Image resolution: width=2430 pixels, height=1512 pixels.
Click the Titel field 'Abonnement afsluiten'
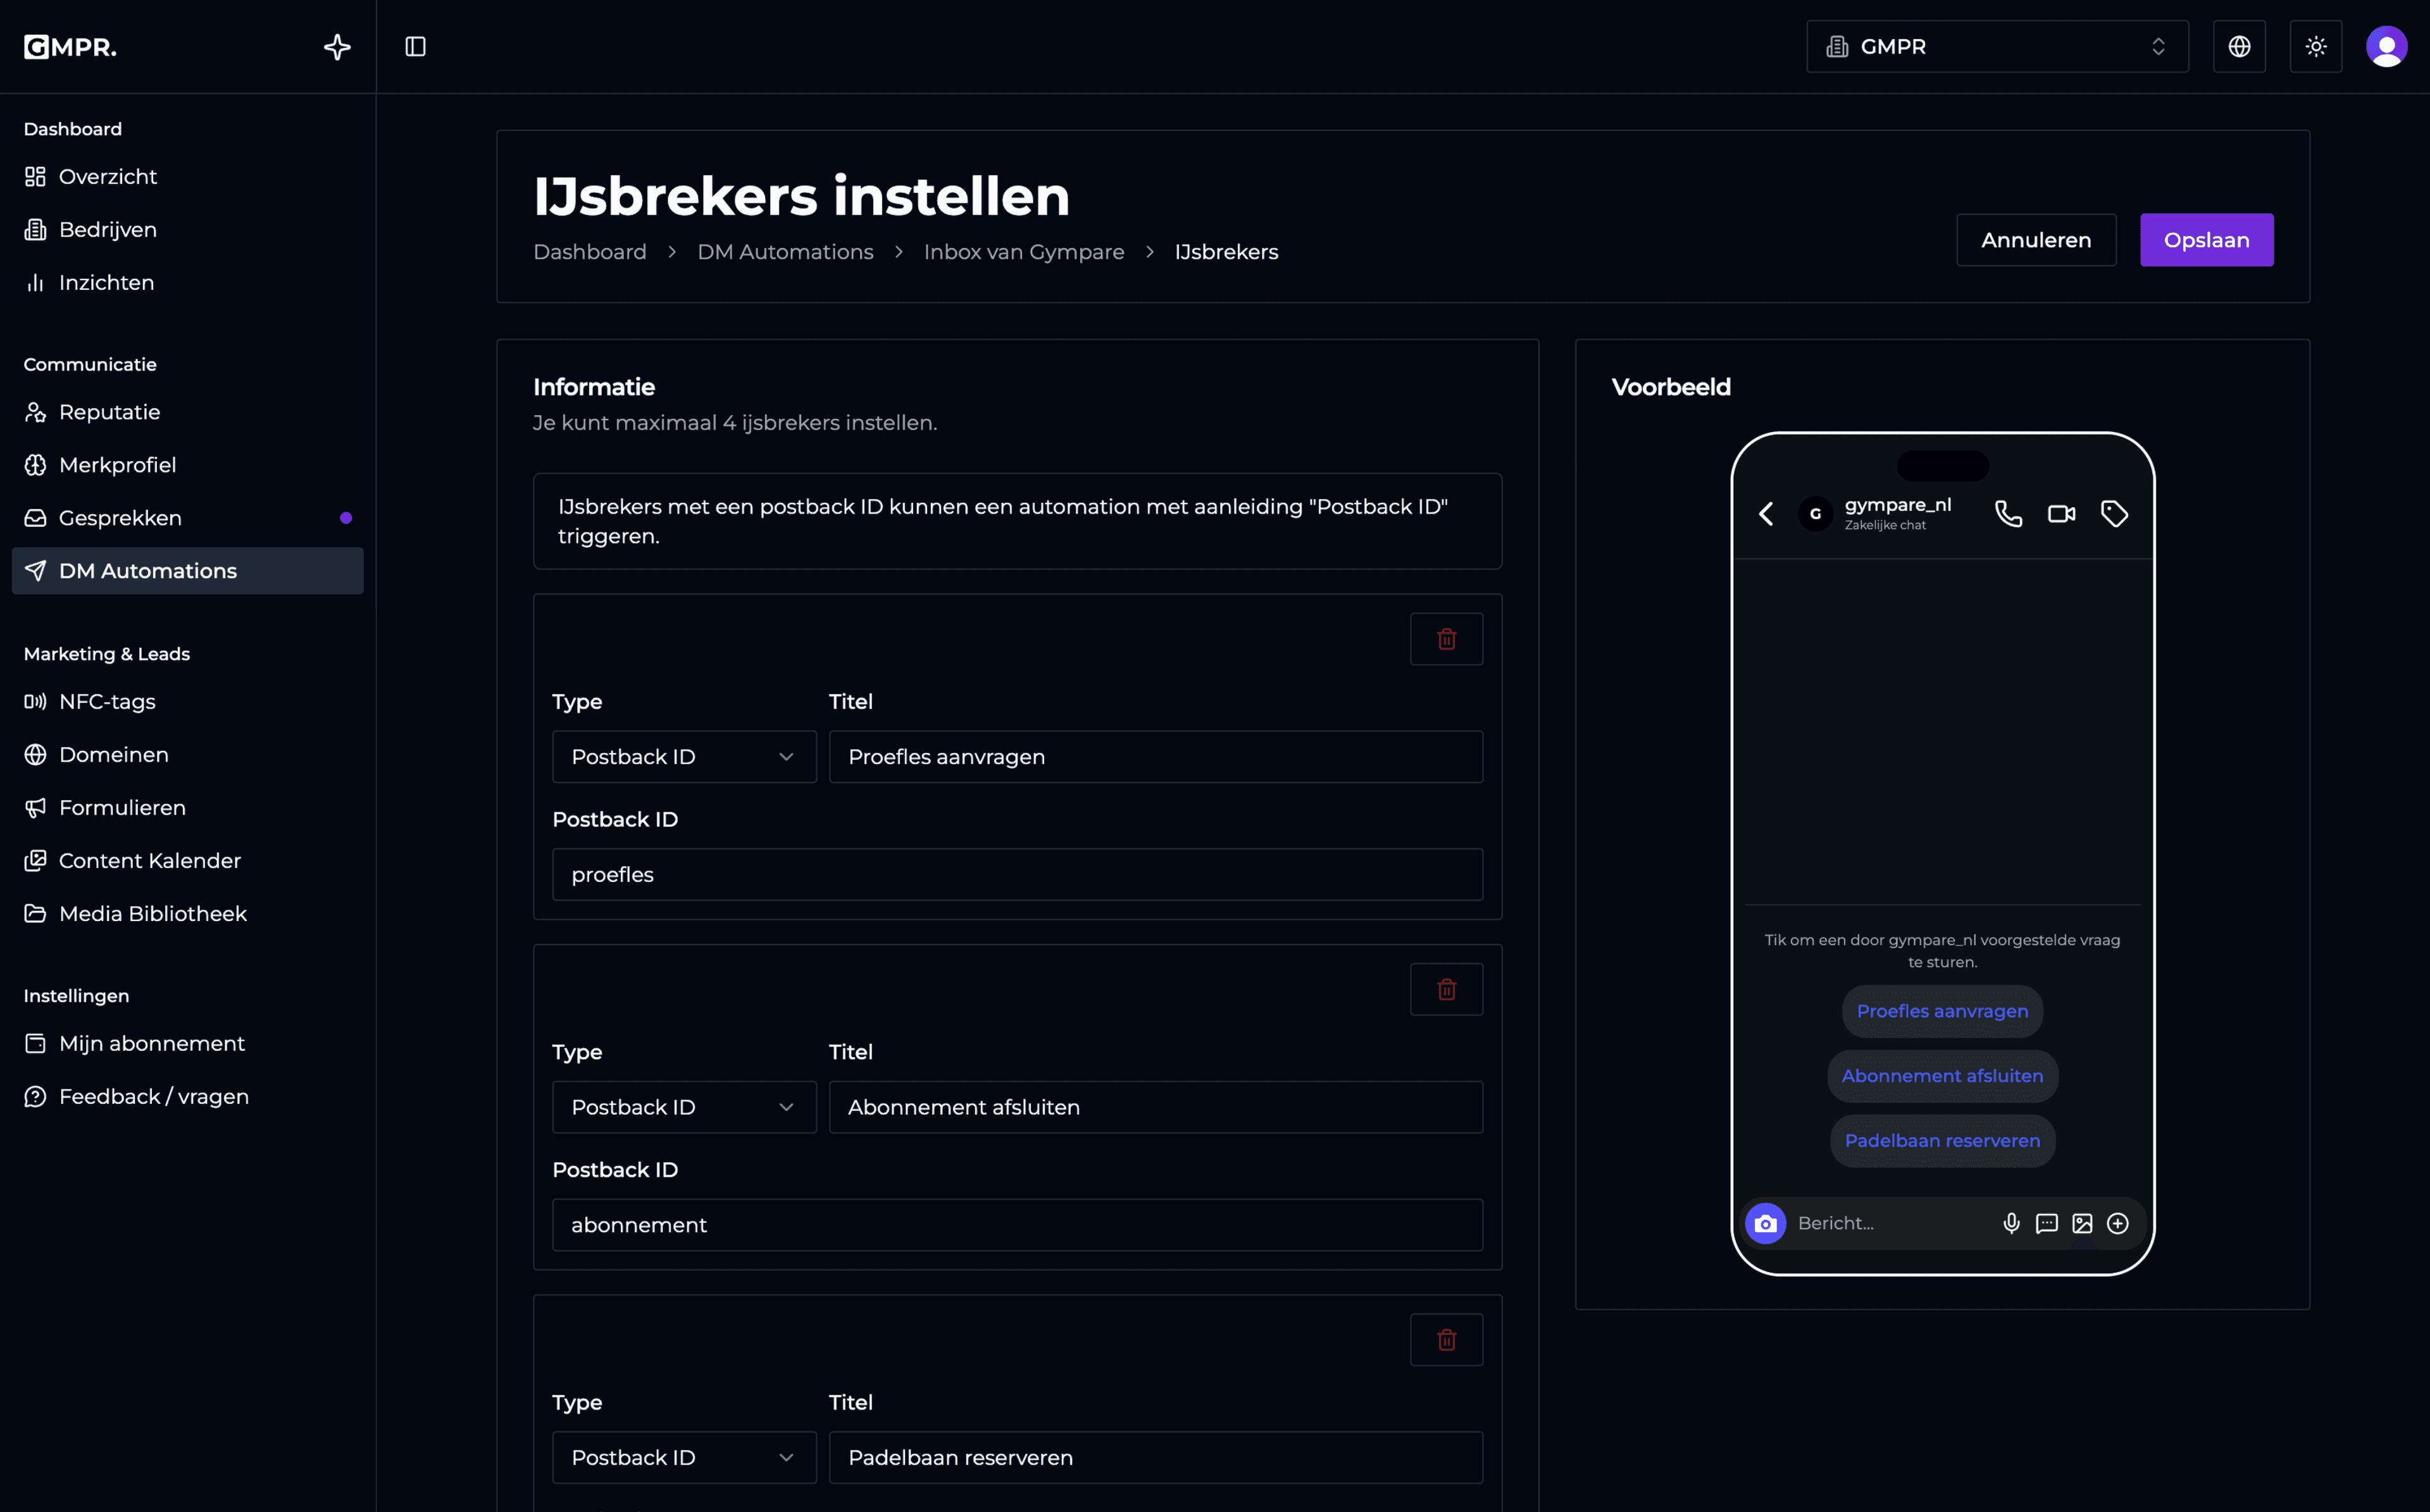pos(1155,1107)
